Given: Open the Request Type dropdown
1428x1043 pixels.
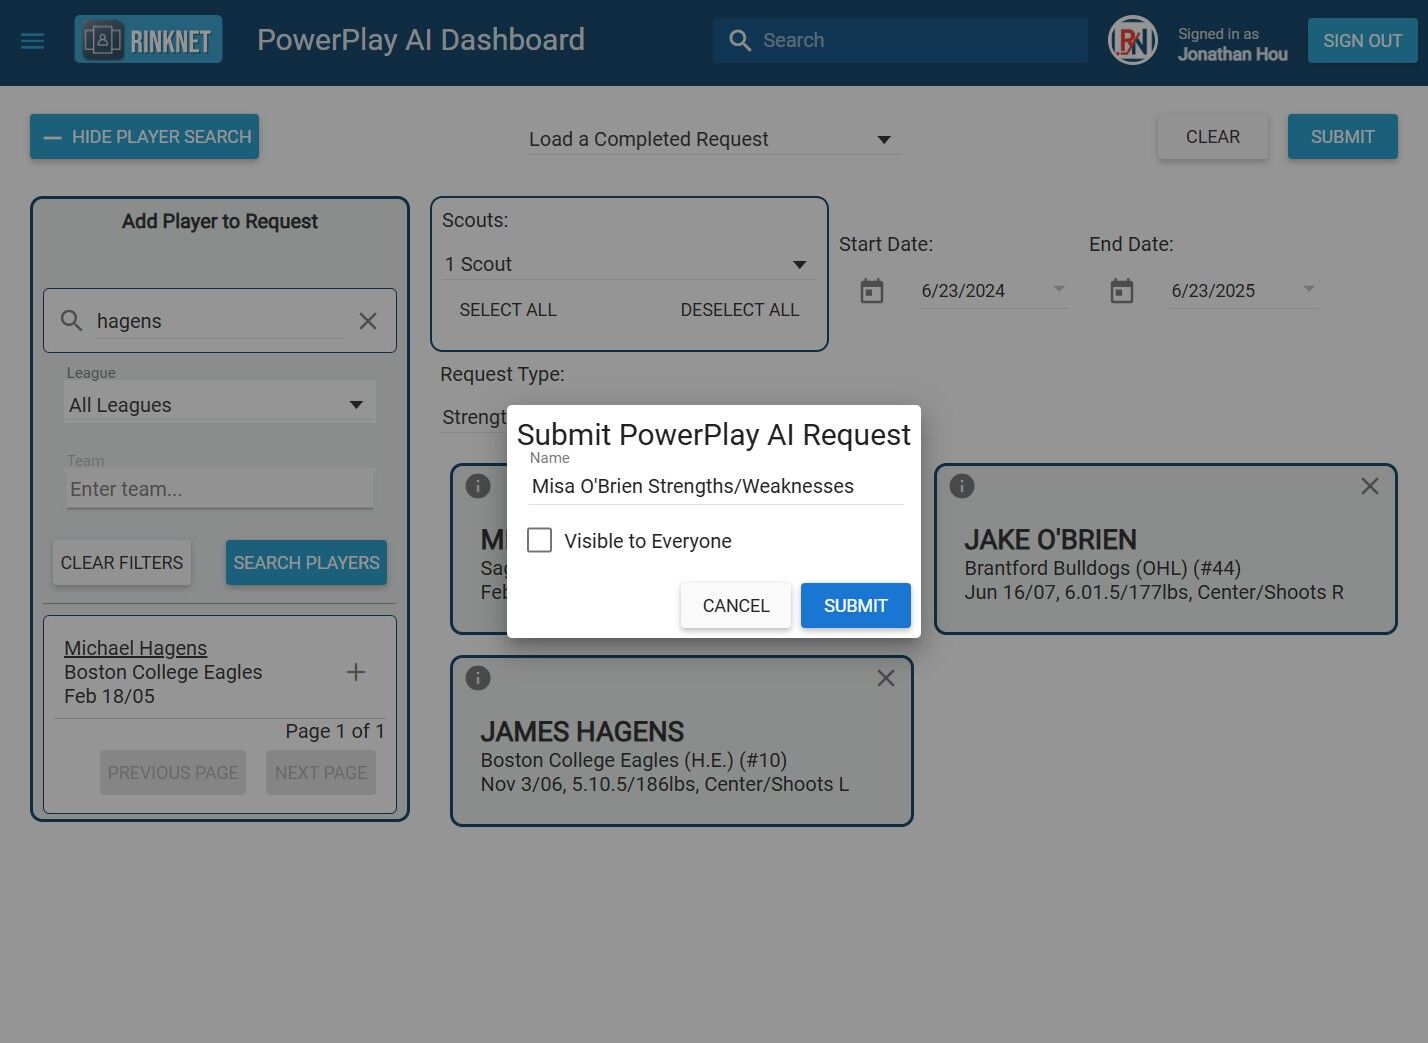Looking at the screenshot, I should [474, 417].
